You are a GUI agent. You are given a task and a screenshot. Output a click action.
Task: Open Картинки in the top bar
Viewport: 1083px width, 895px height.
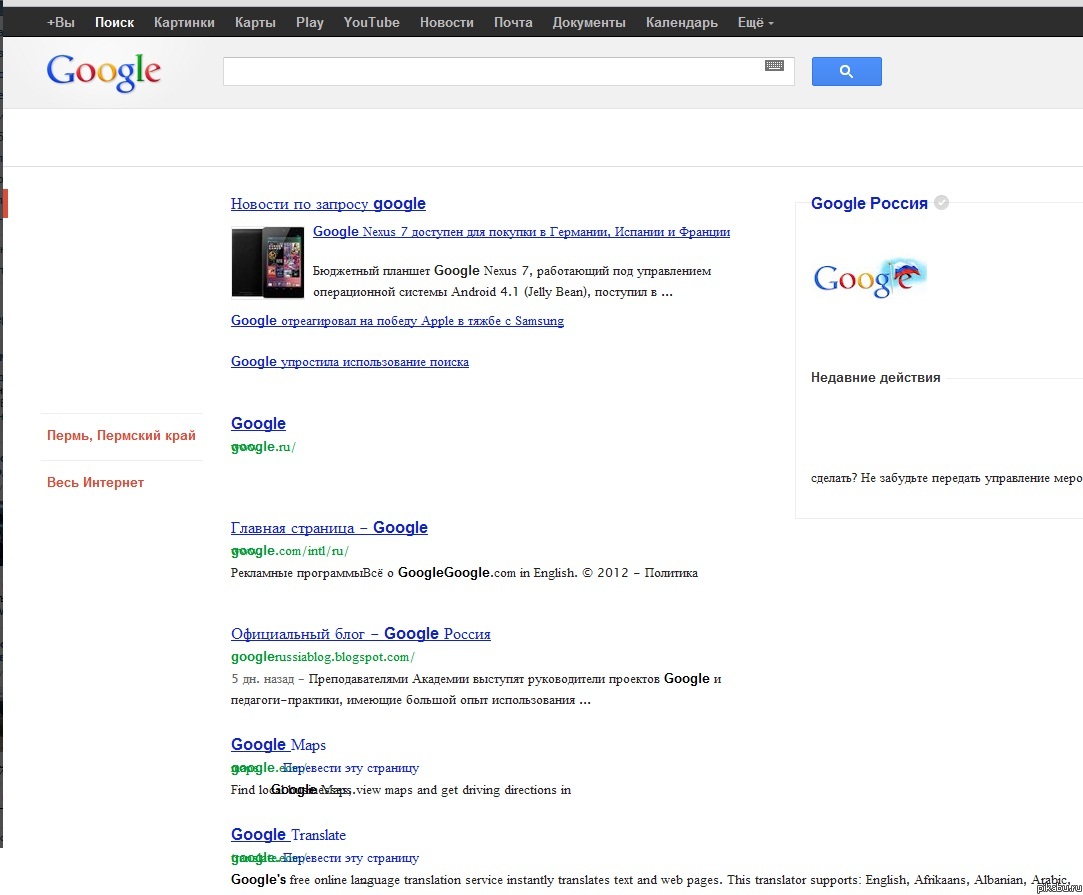click(184, 22)
